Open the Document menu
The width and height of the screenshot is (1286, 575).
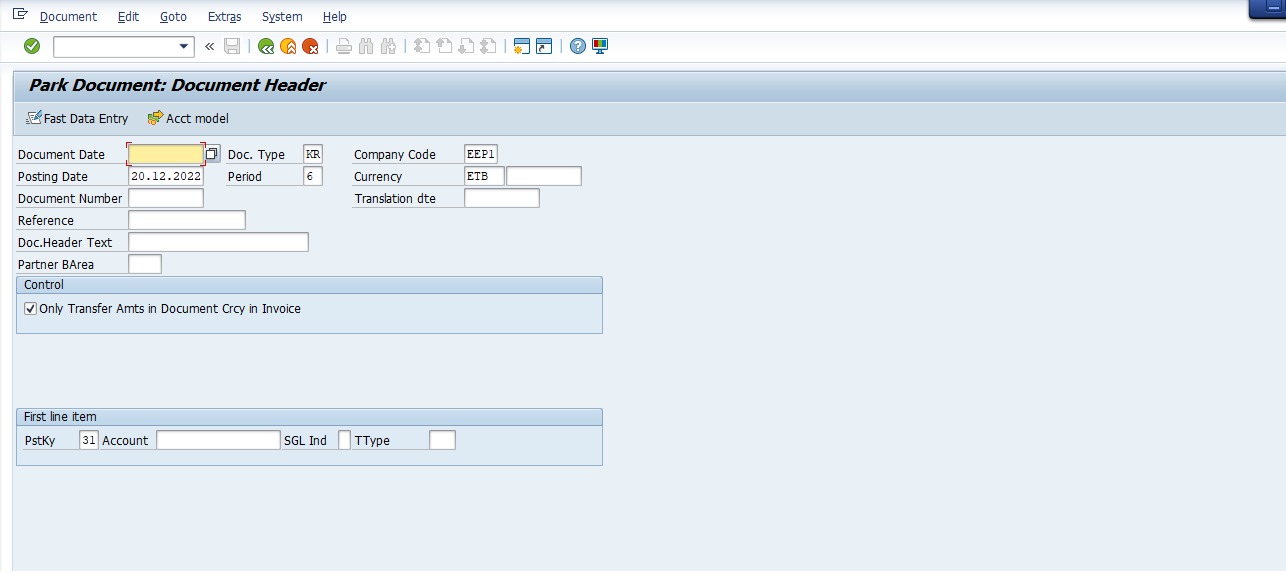tap(68, 16)
